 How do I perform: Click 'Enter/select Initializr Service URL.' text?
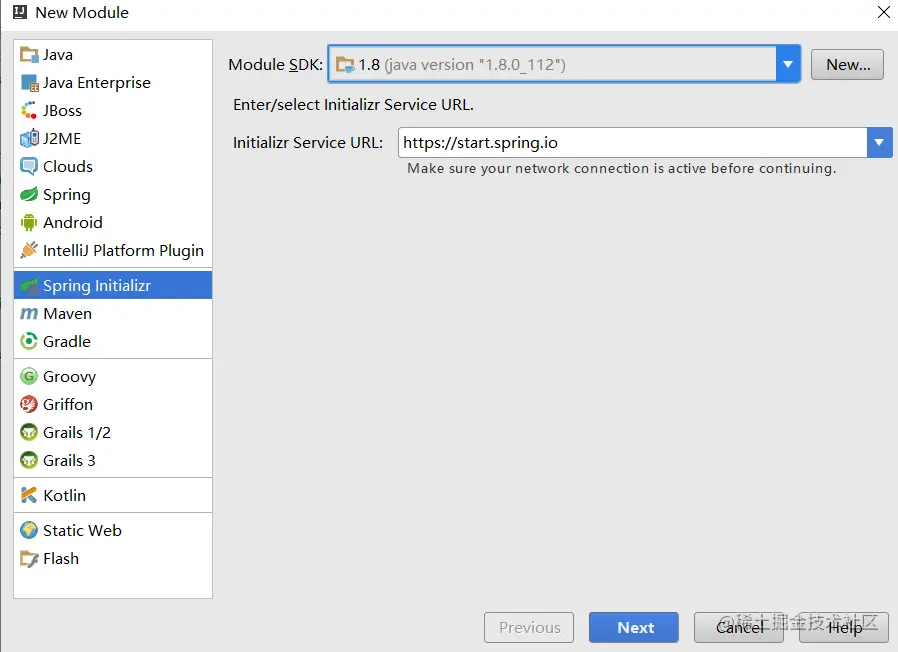pos(353,105)
